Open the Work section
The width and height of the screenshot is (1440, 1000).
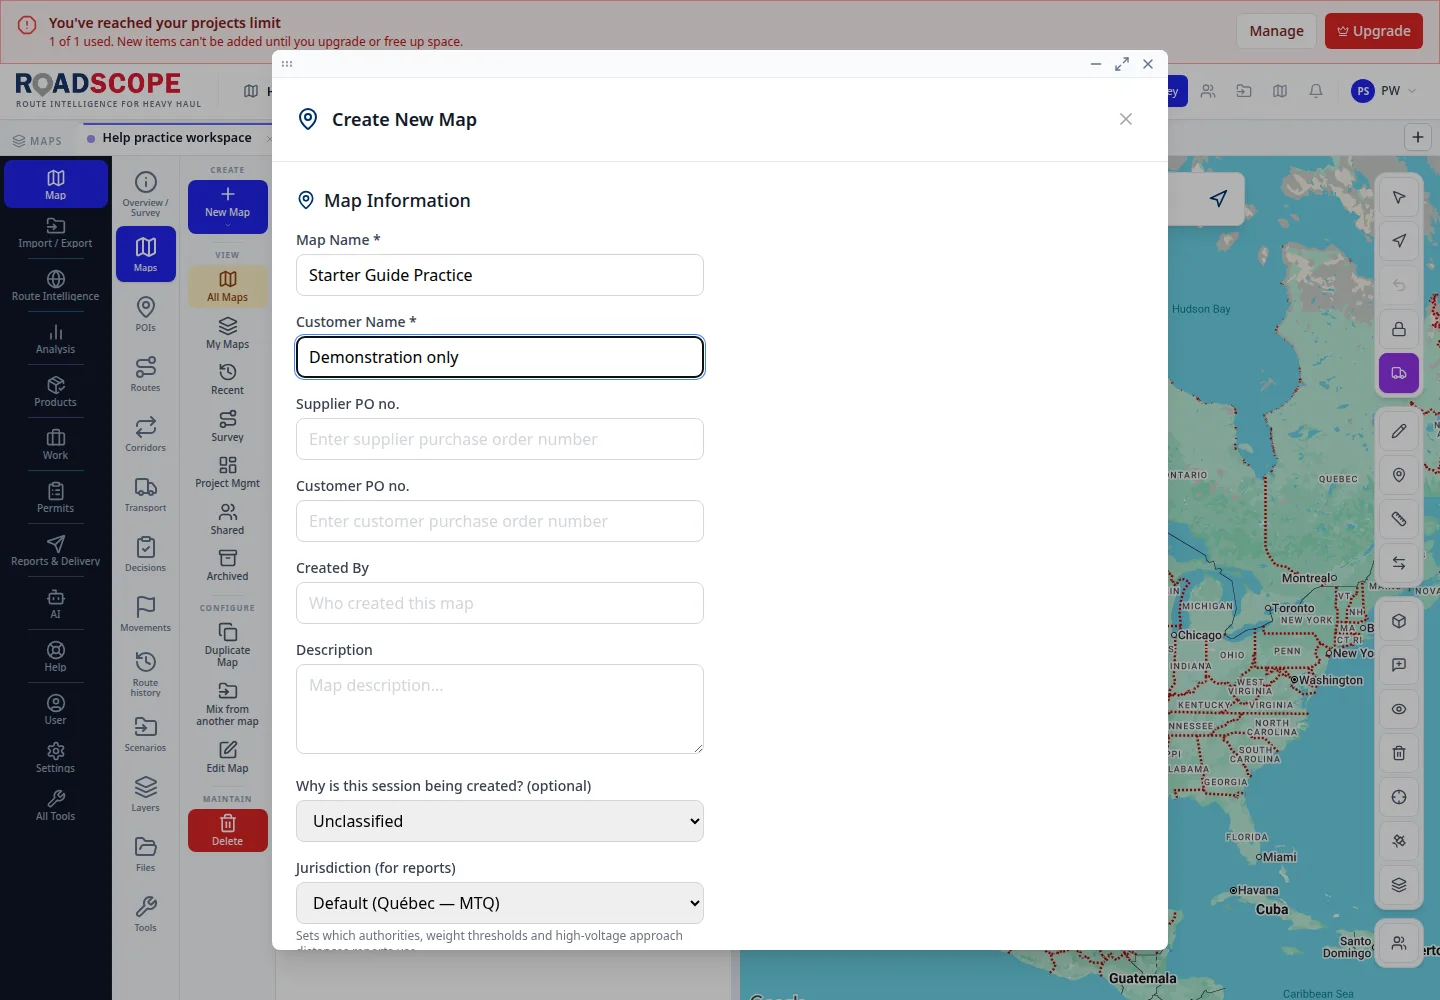tap(55, 445)
